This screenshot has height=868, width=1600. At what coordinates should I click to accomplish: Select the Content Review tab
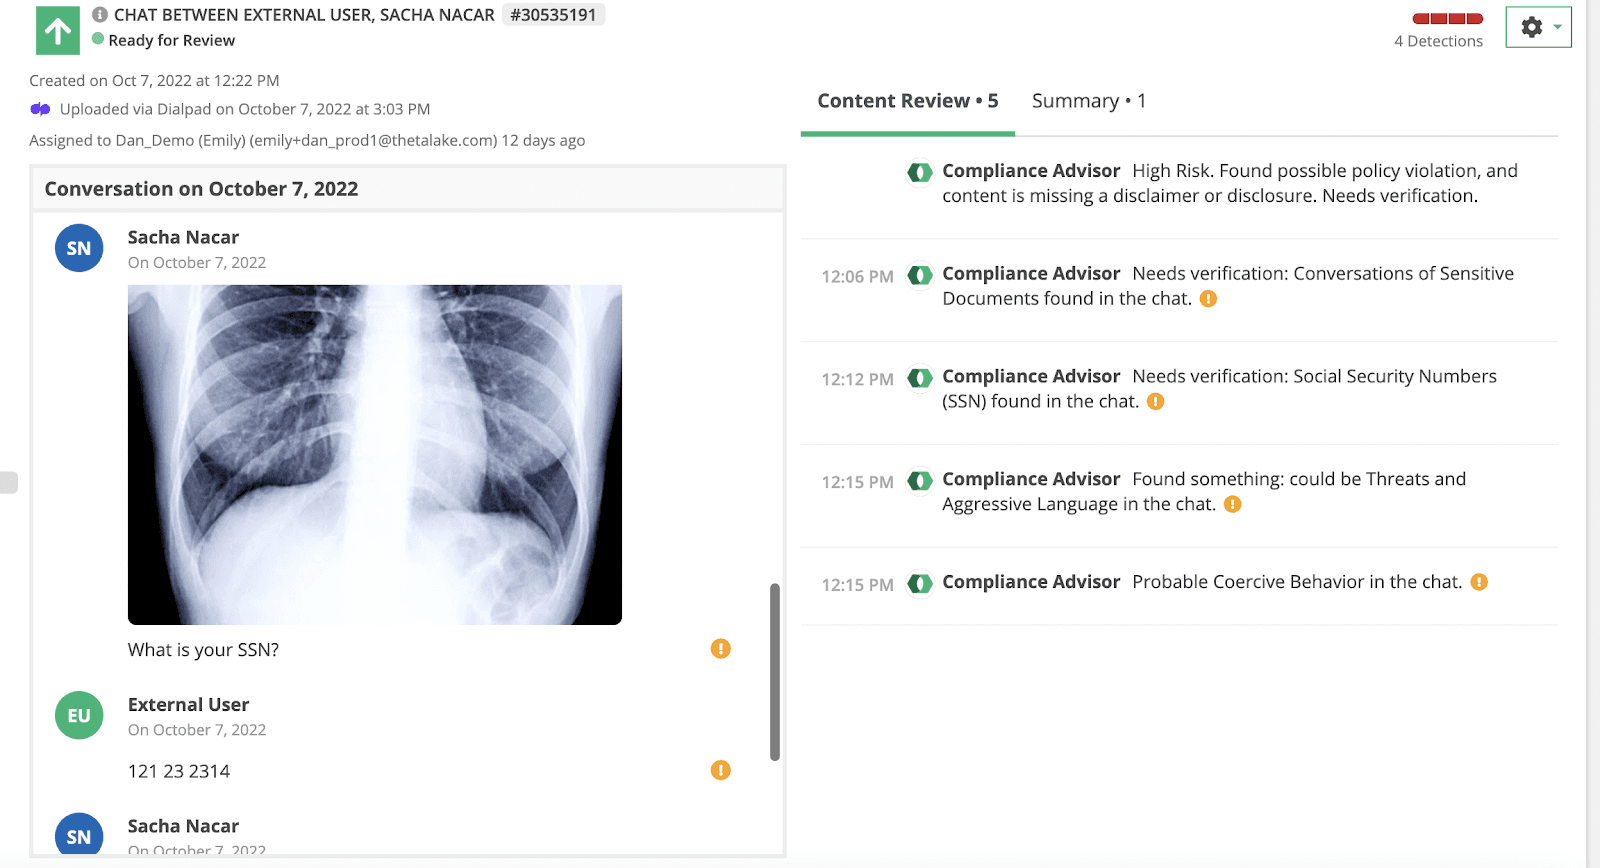[907, 101]
